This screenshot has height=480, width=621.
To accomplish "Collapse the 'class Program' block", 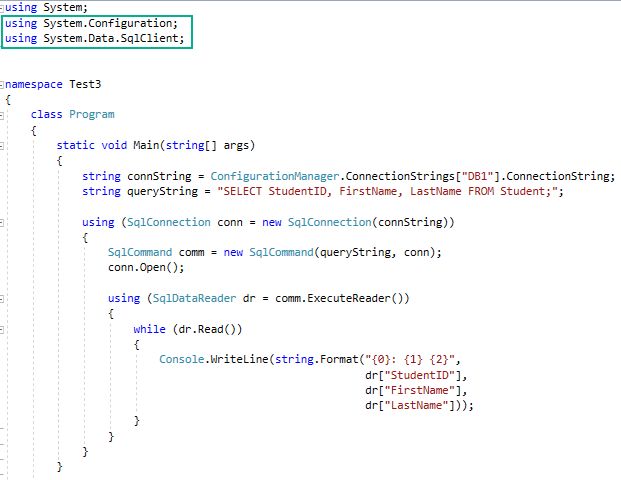I will [2, 115].
